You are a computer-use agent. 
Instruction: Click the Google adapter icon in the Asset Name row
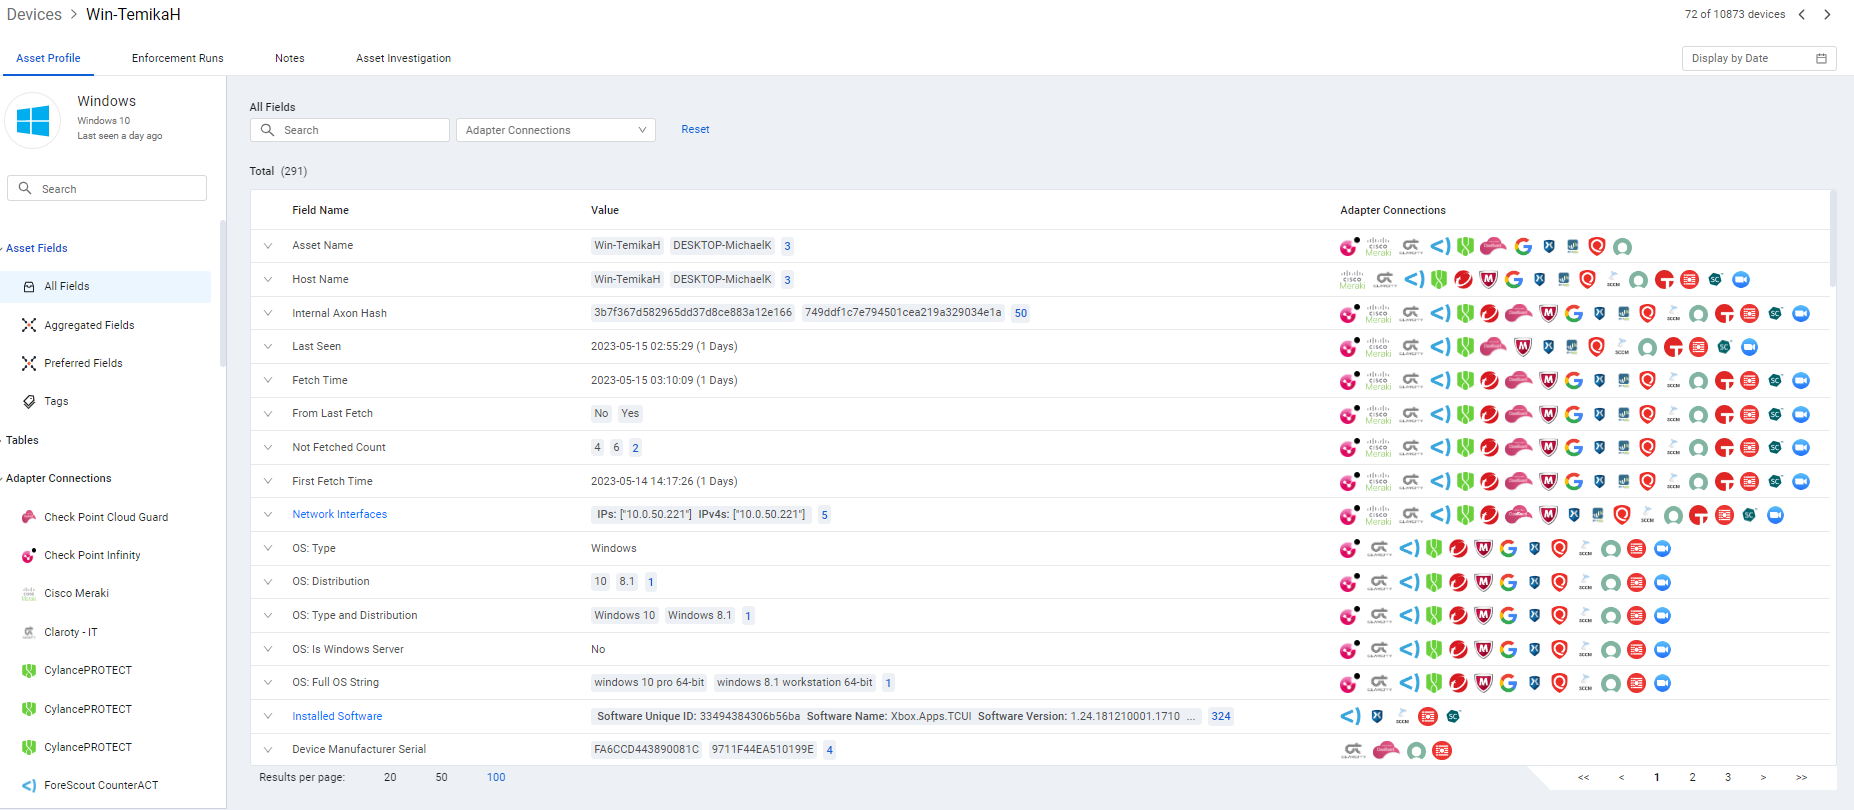(1523, 246)
